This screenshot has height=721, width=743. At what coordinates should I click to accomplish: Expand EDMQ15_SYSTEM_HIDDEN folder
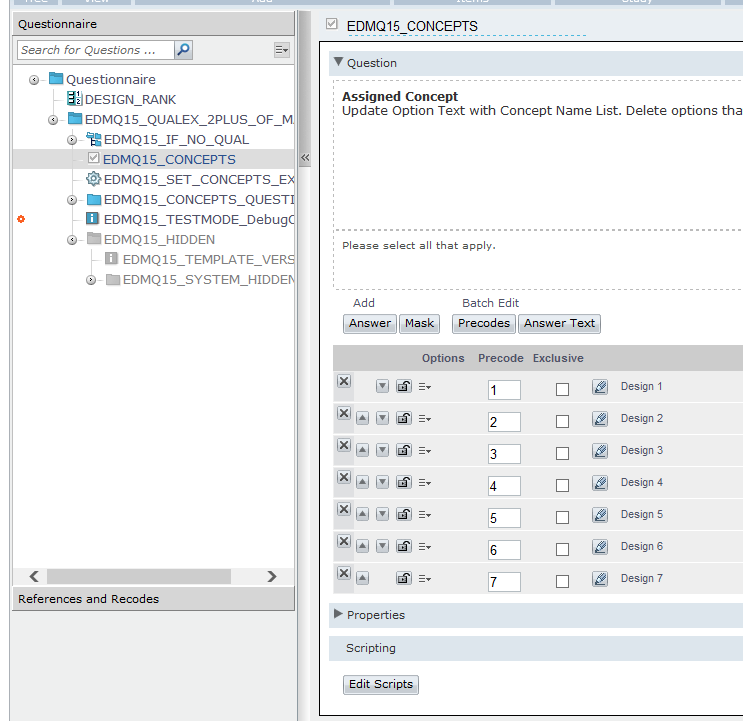click(91, 280)
